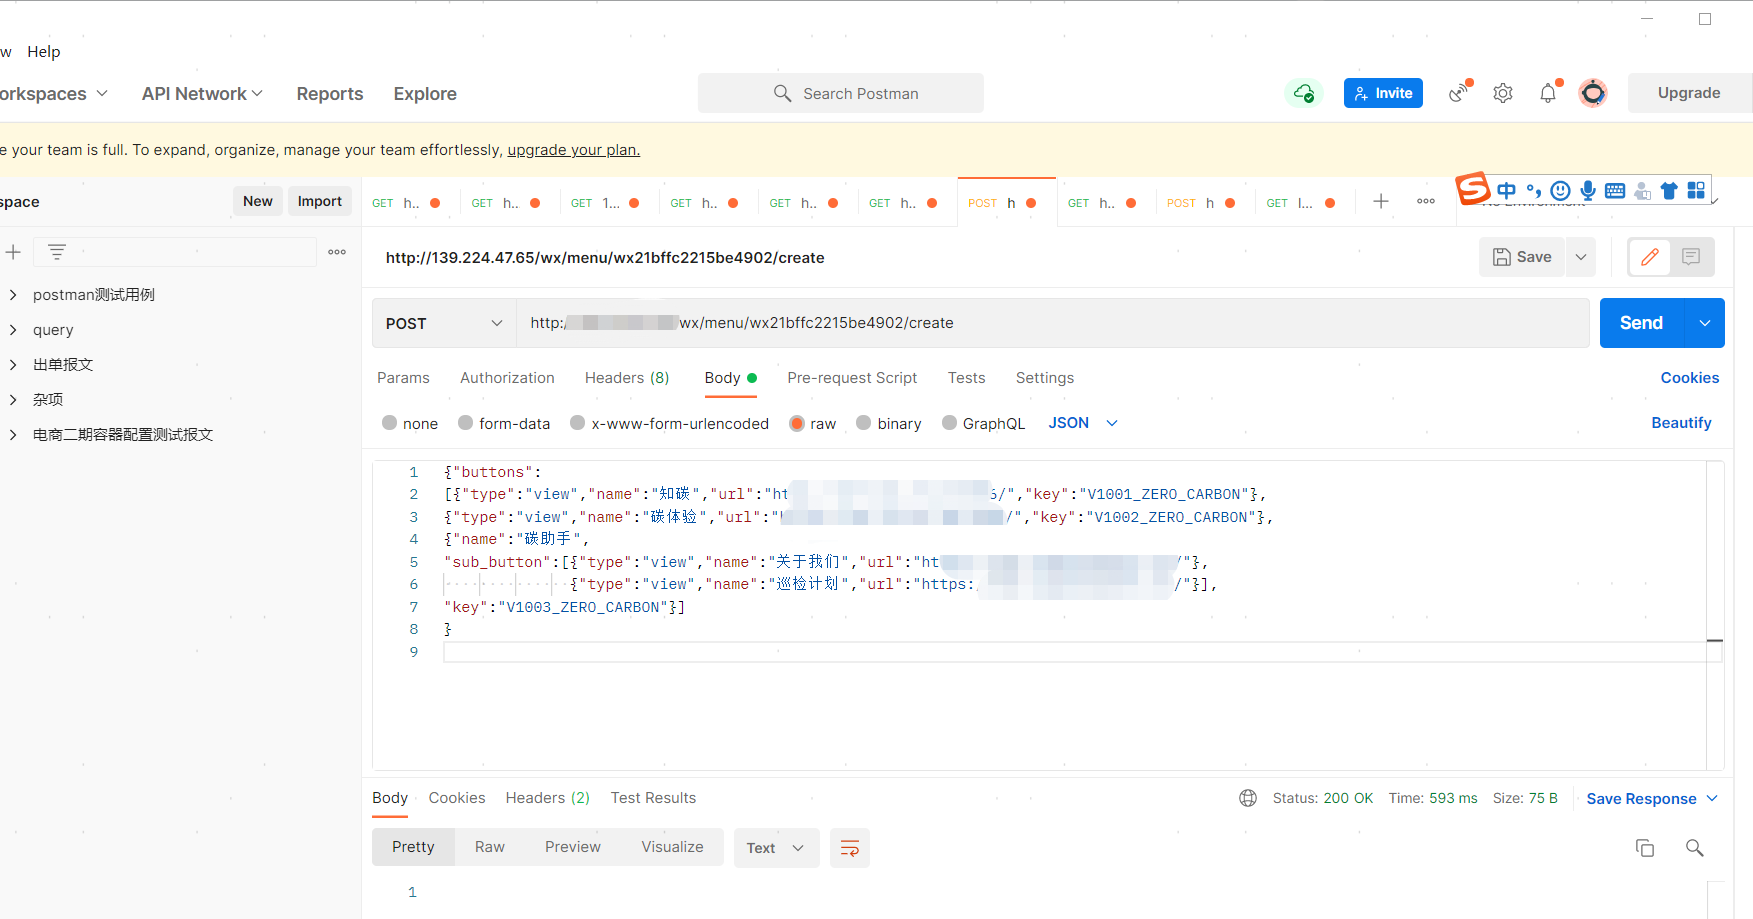Open the Send button dropdown arrow

coord(1705,323)
